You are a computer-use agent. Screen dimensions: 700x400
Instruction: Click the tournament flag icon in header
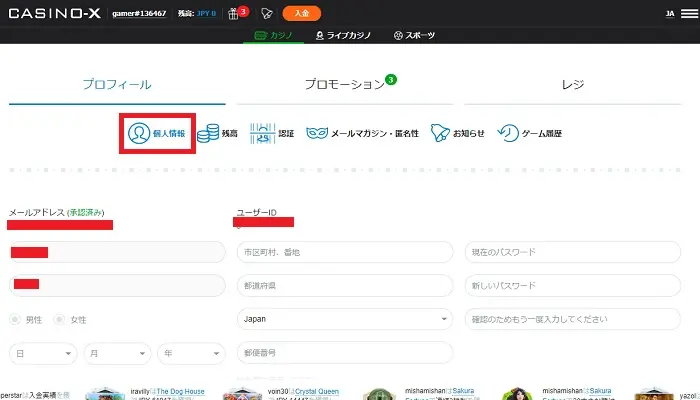[266, 14]
